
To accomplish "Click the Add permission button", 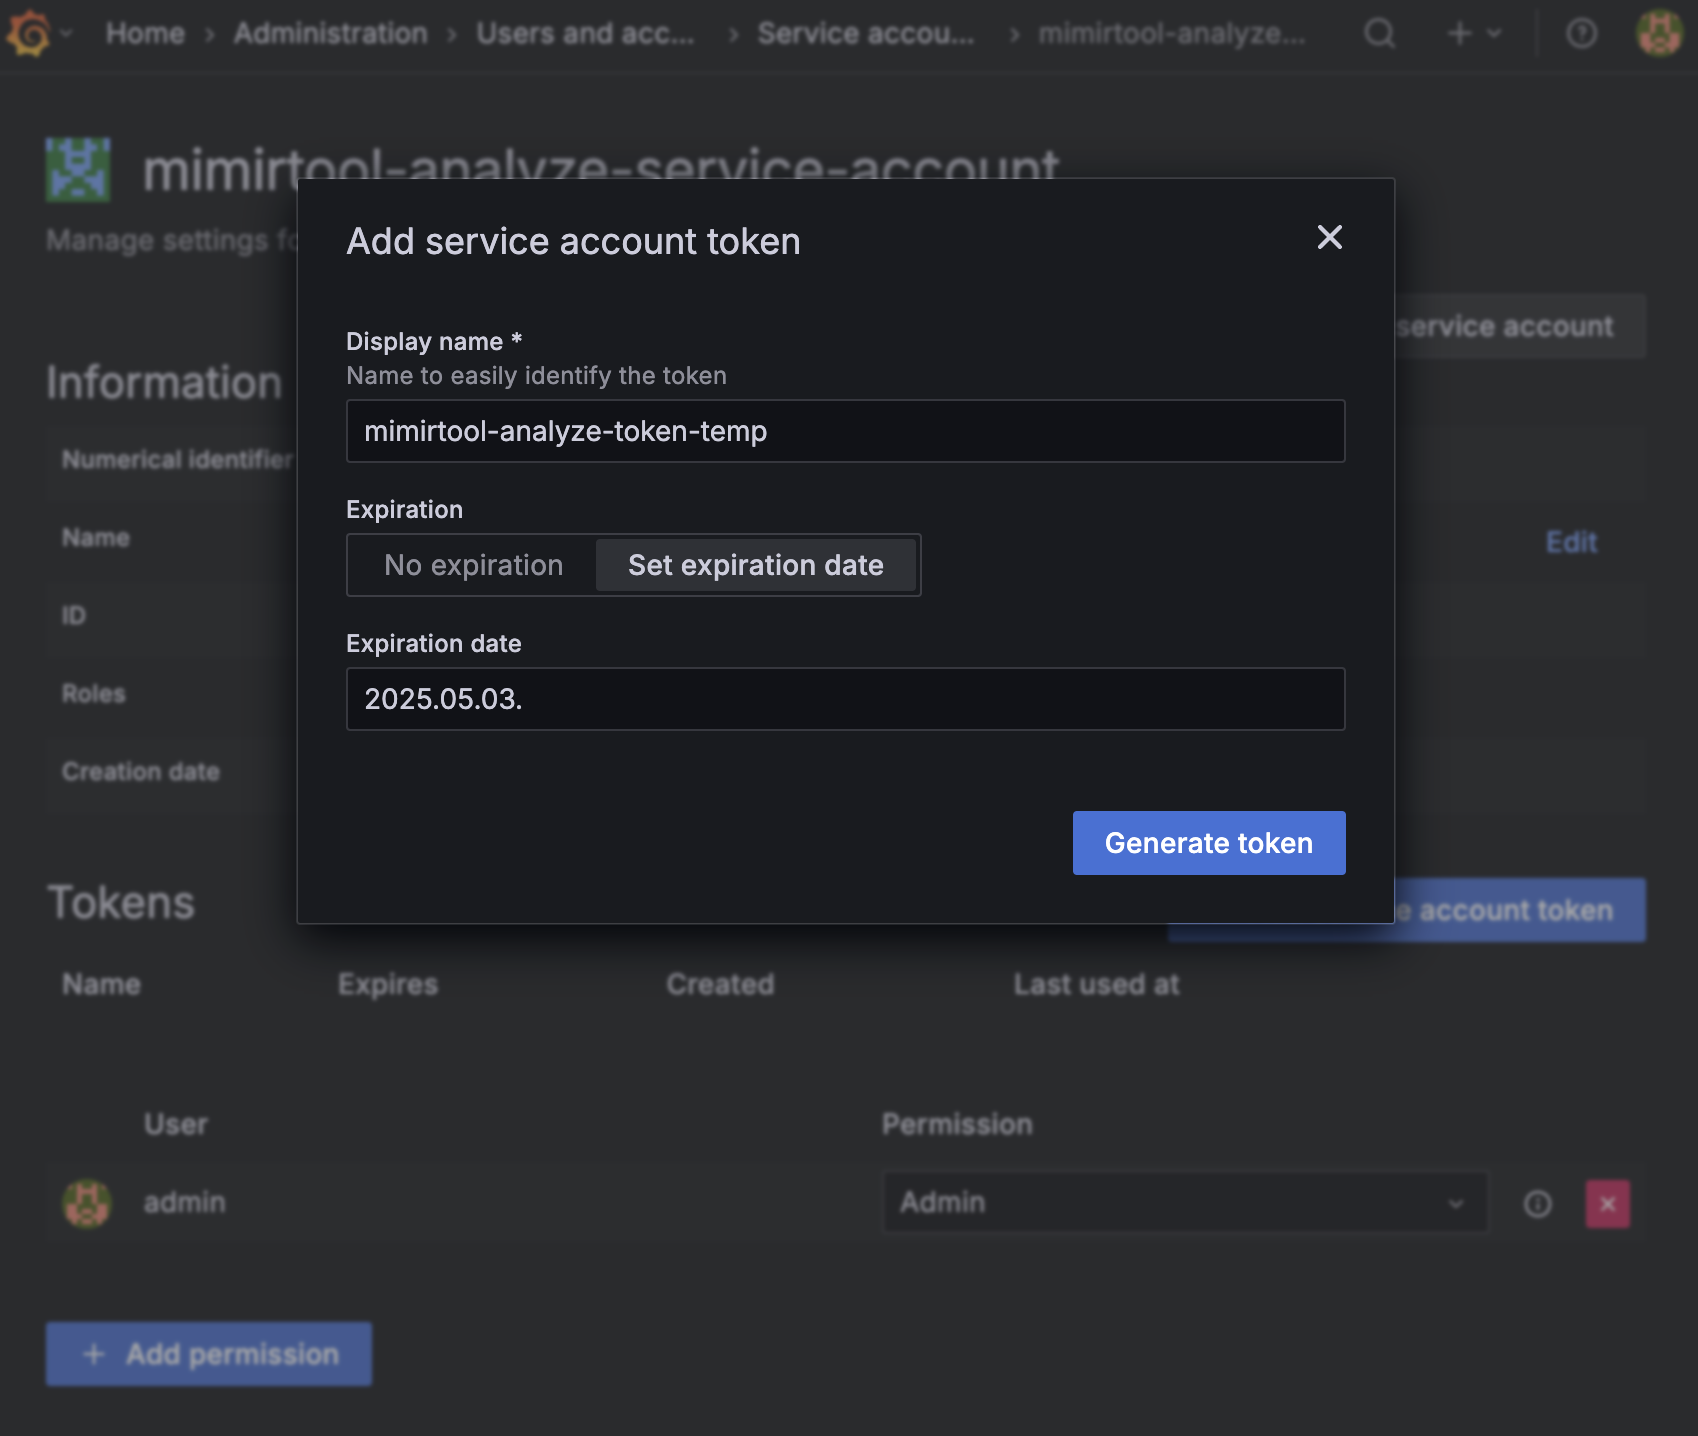I will pyautogui.click(x=208, y=1353).
